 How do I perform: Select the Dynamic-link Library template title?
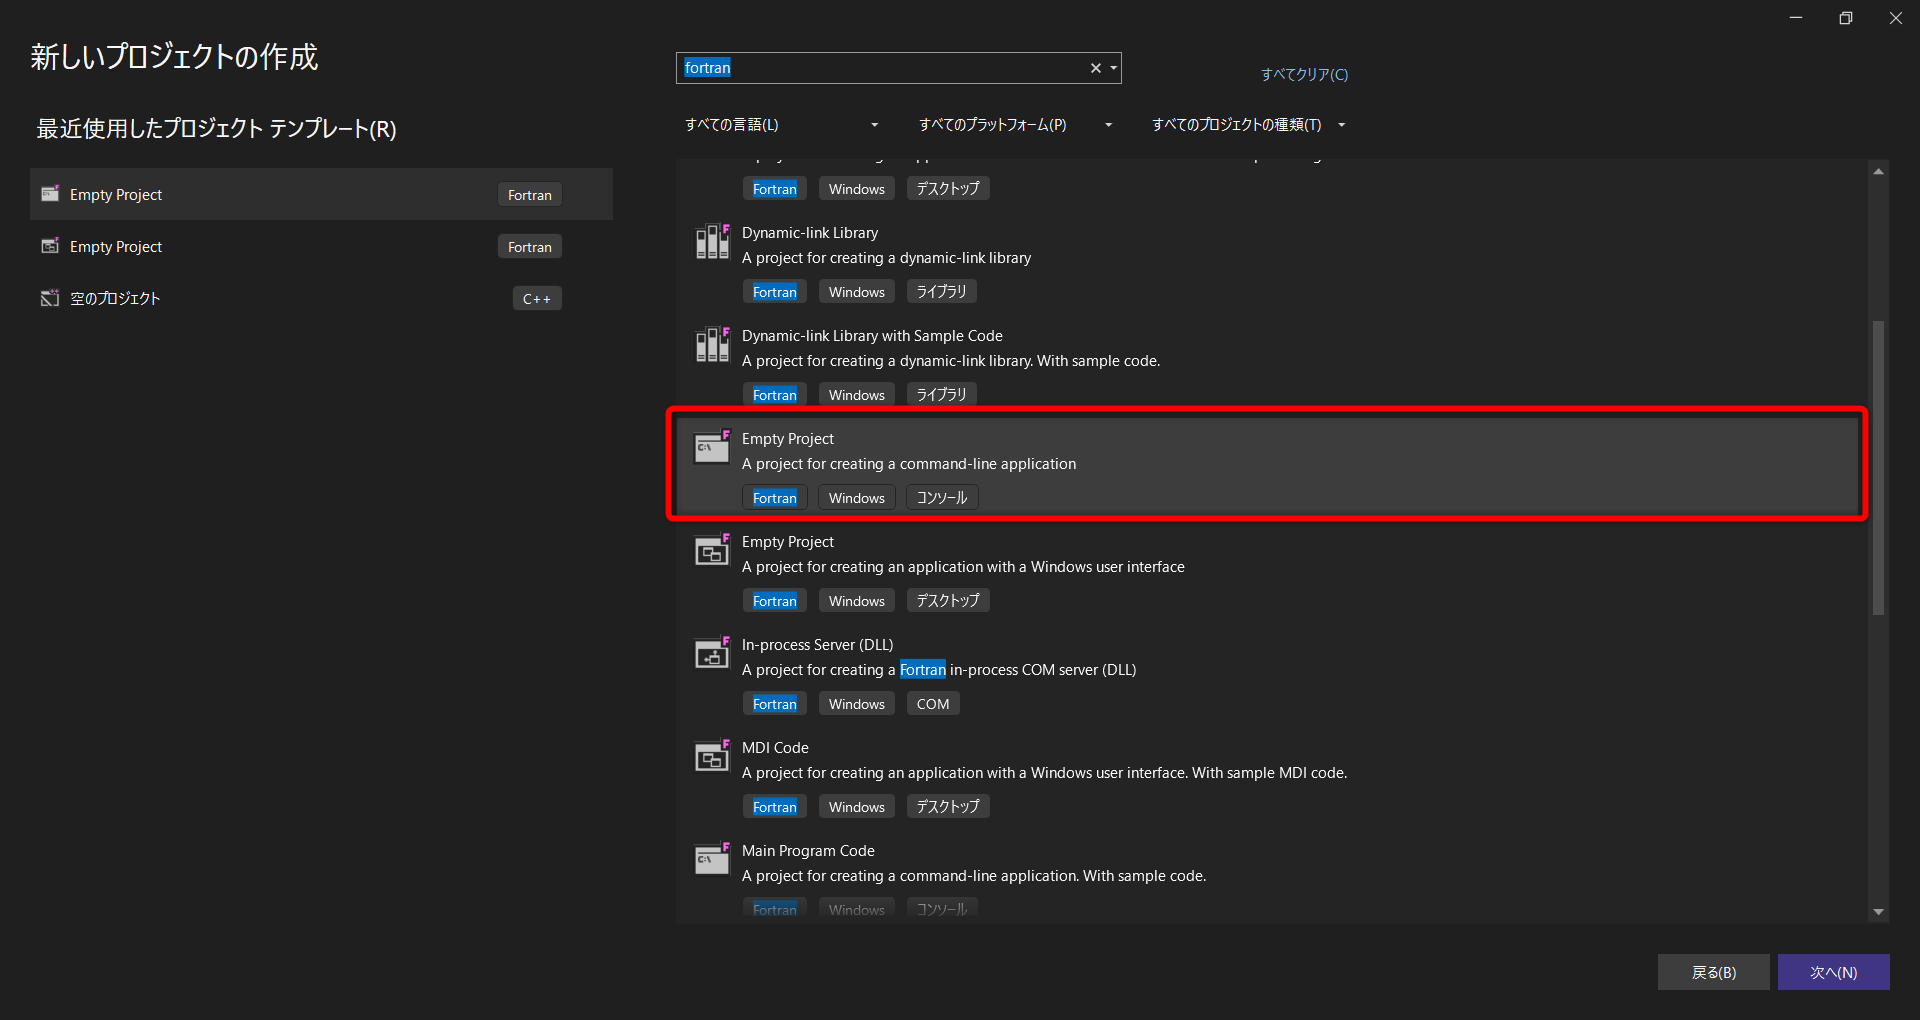tap(810, 232)
